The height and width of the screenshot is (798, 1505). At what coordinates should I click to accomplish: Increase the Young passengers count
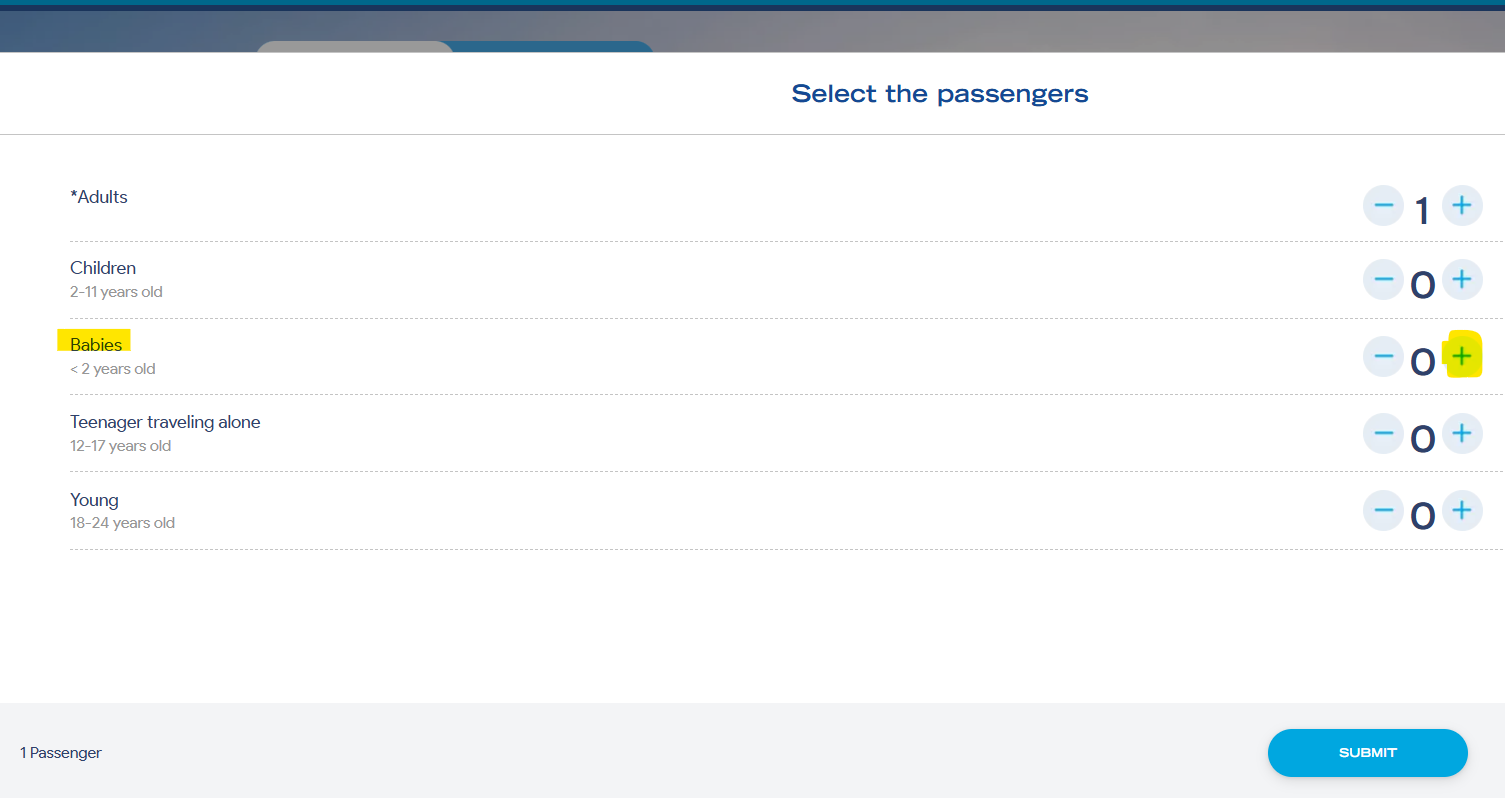coord(1462,511)
